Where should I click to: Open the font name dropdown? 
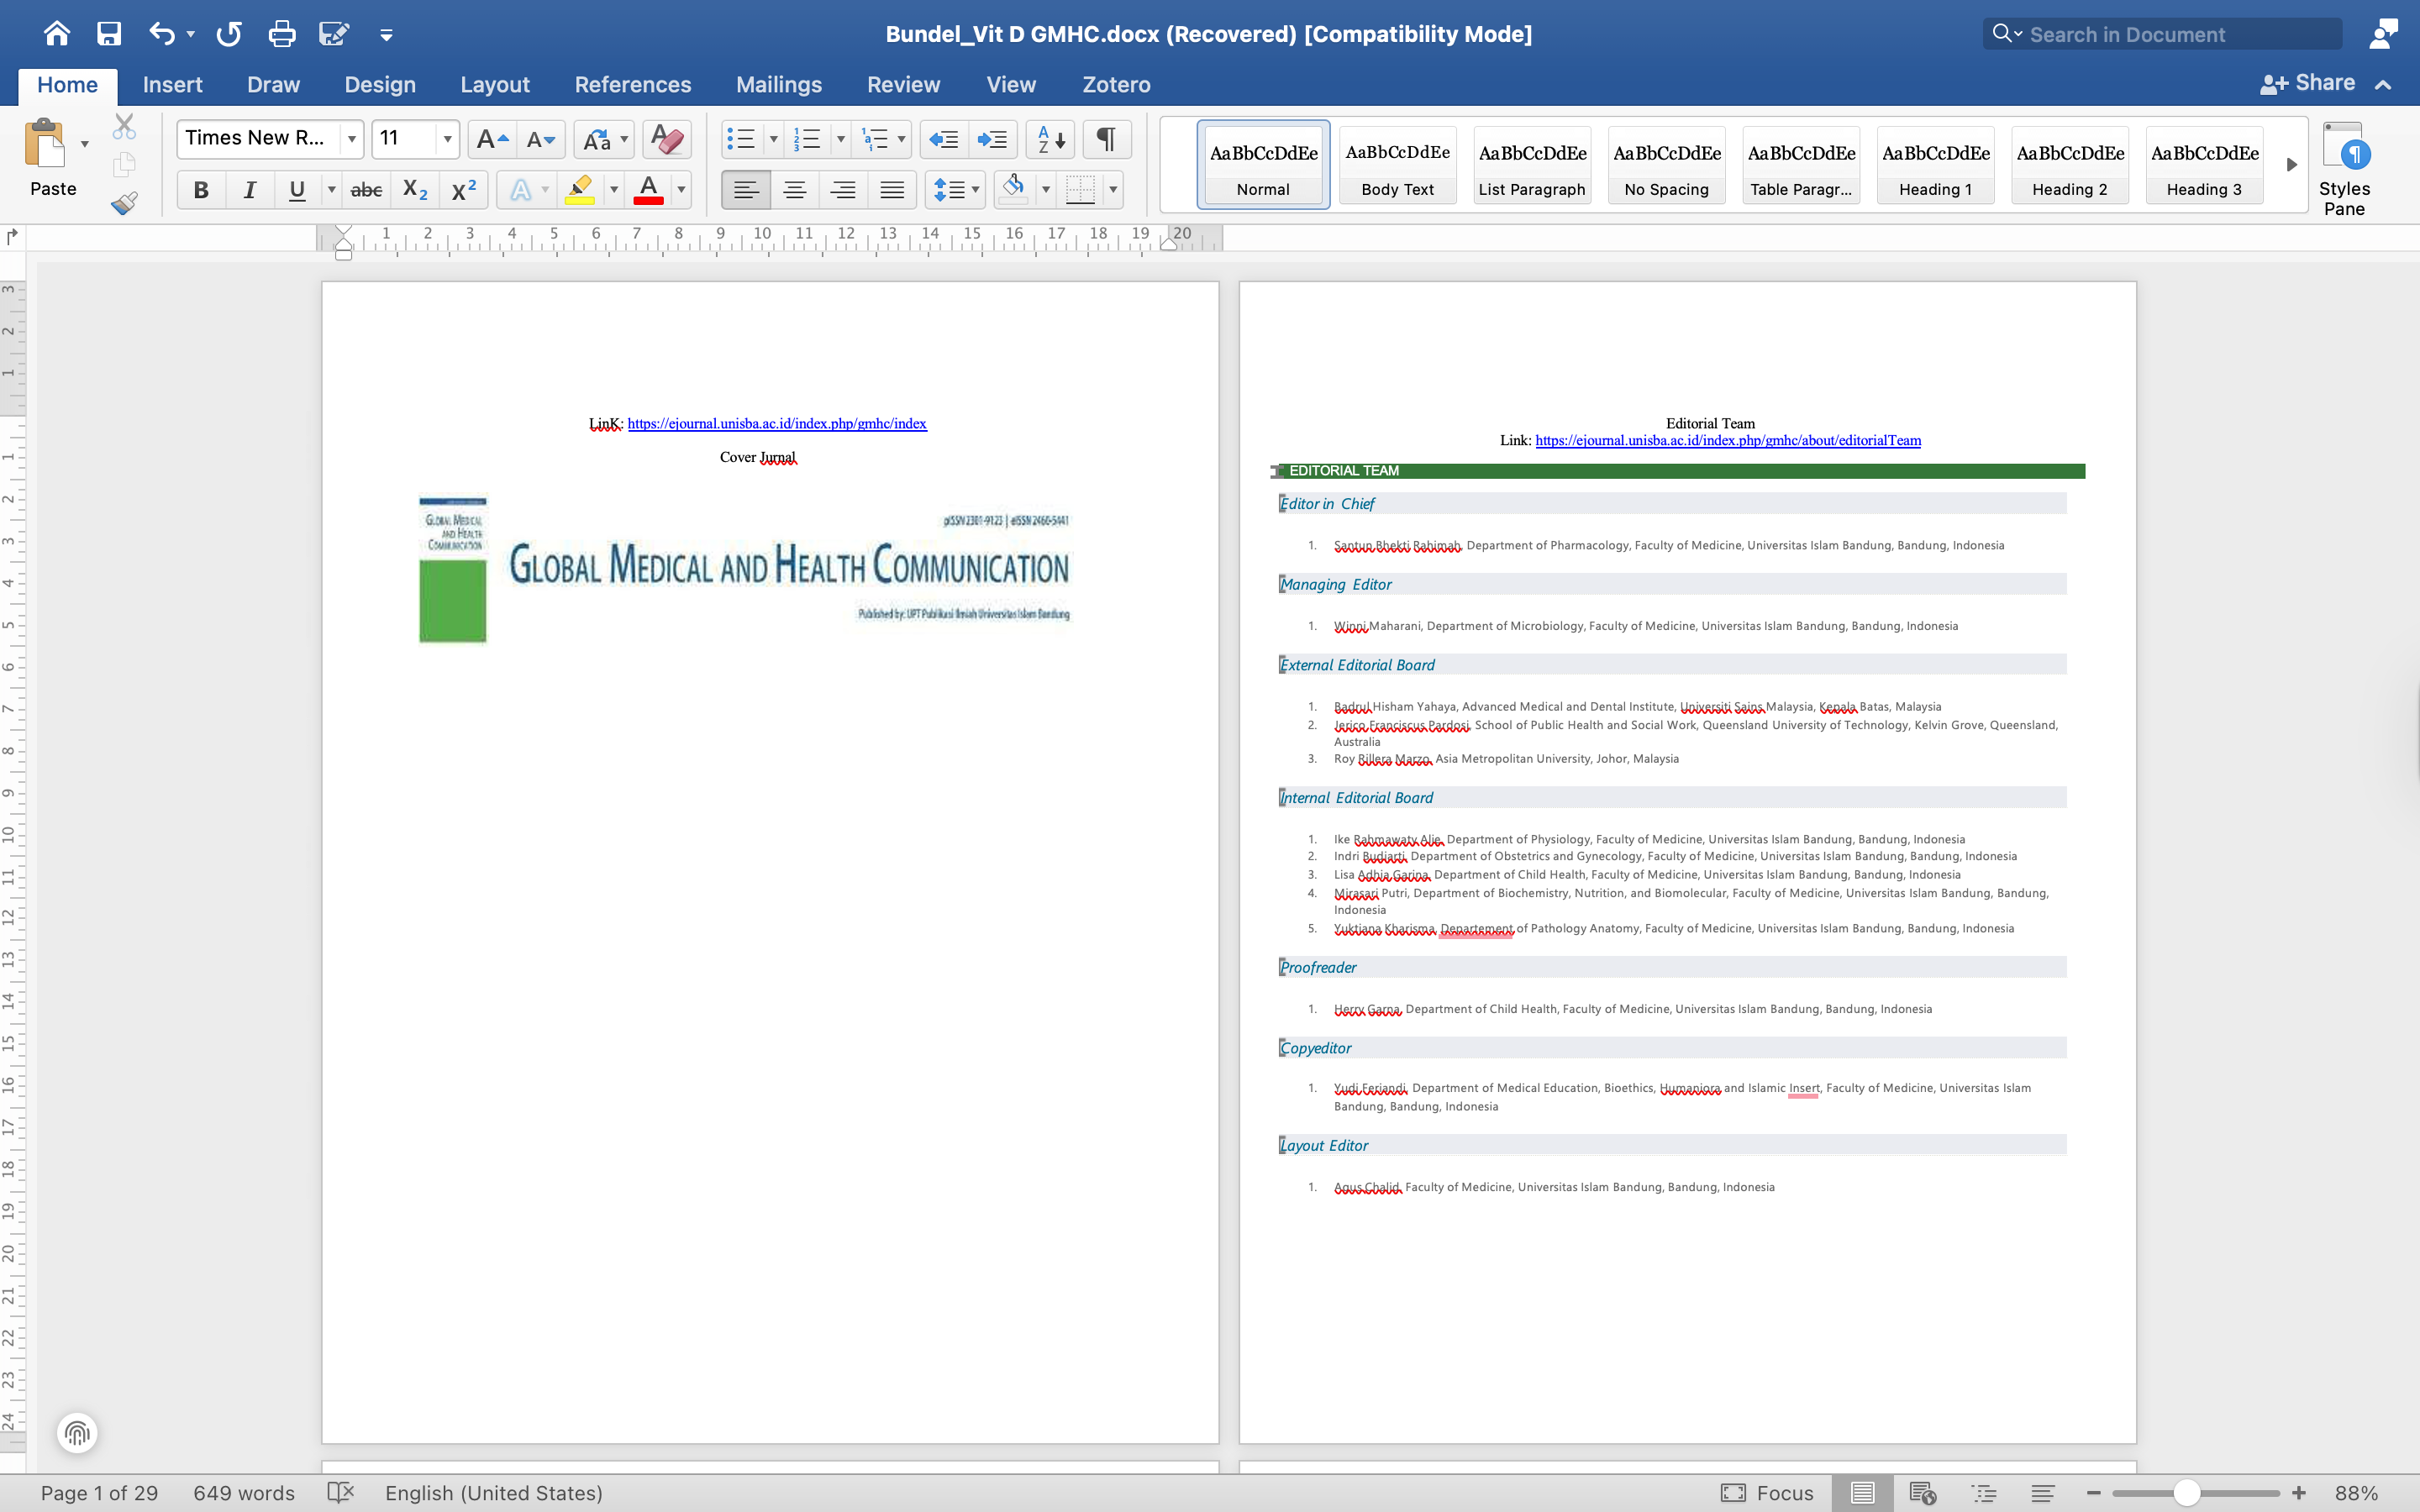coord(351,139)
